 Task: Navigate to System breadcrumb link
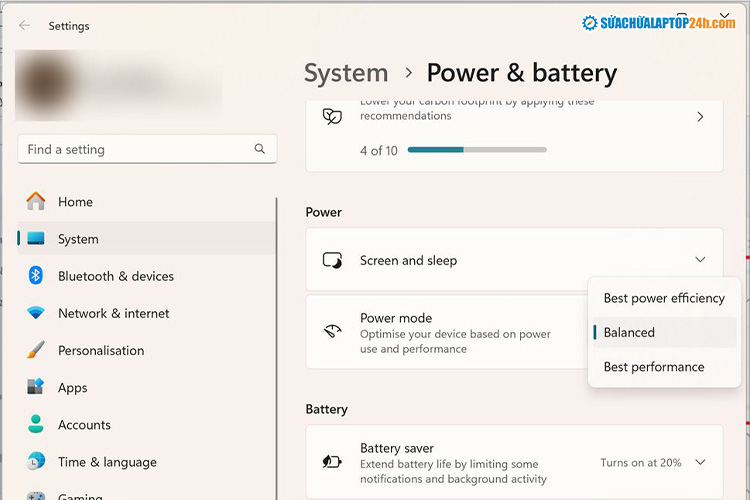tap(346, 73)
